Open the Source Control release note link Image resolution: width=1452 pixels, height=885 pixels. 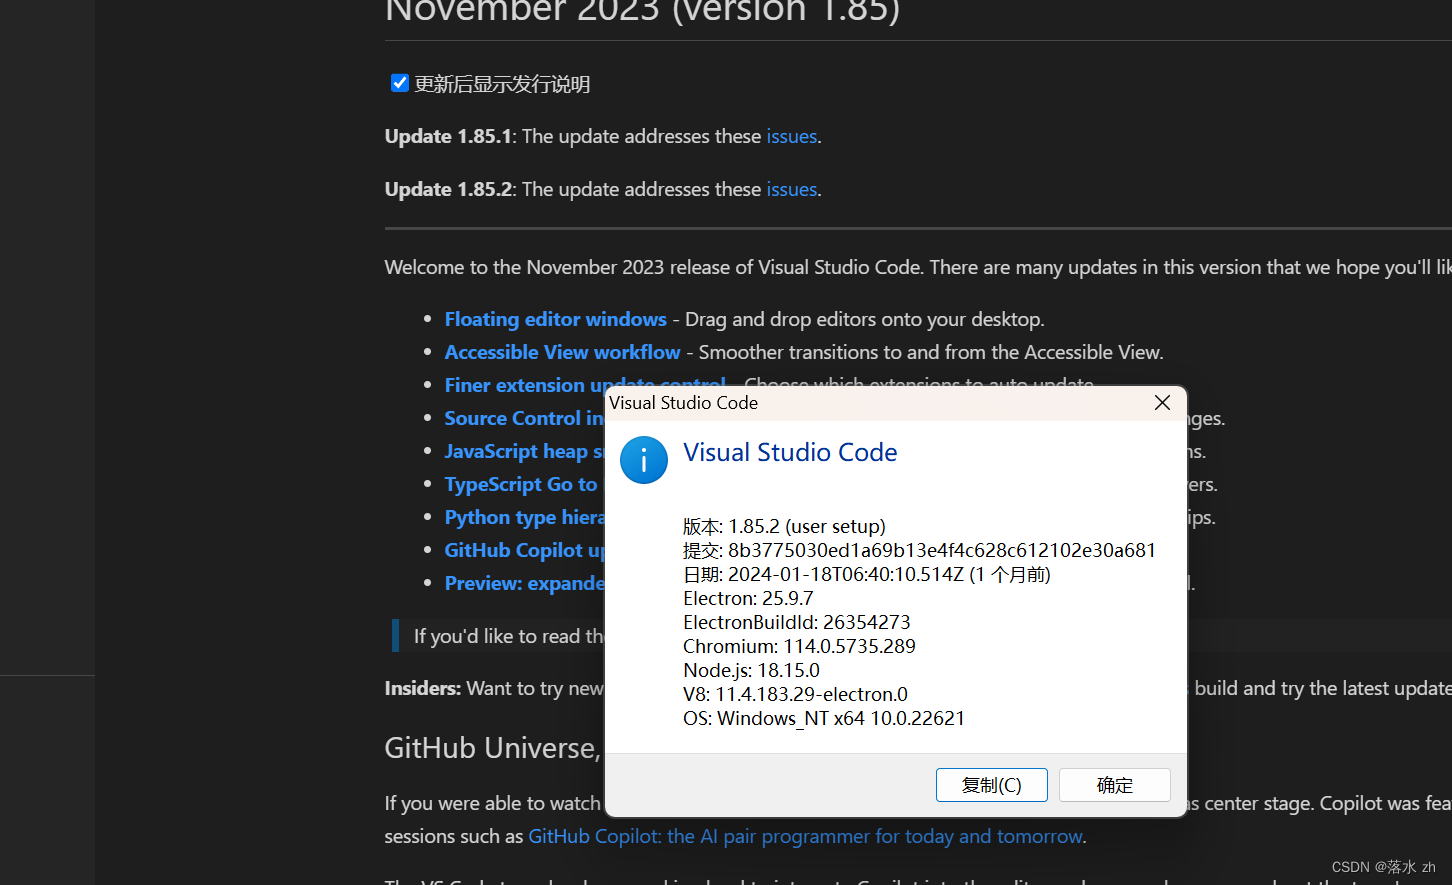[525, 418]
